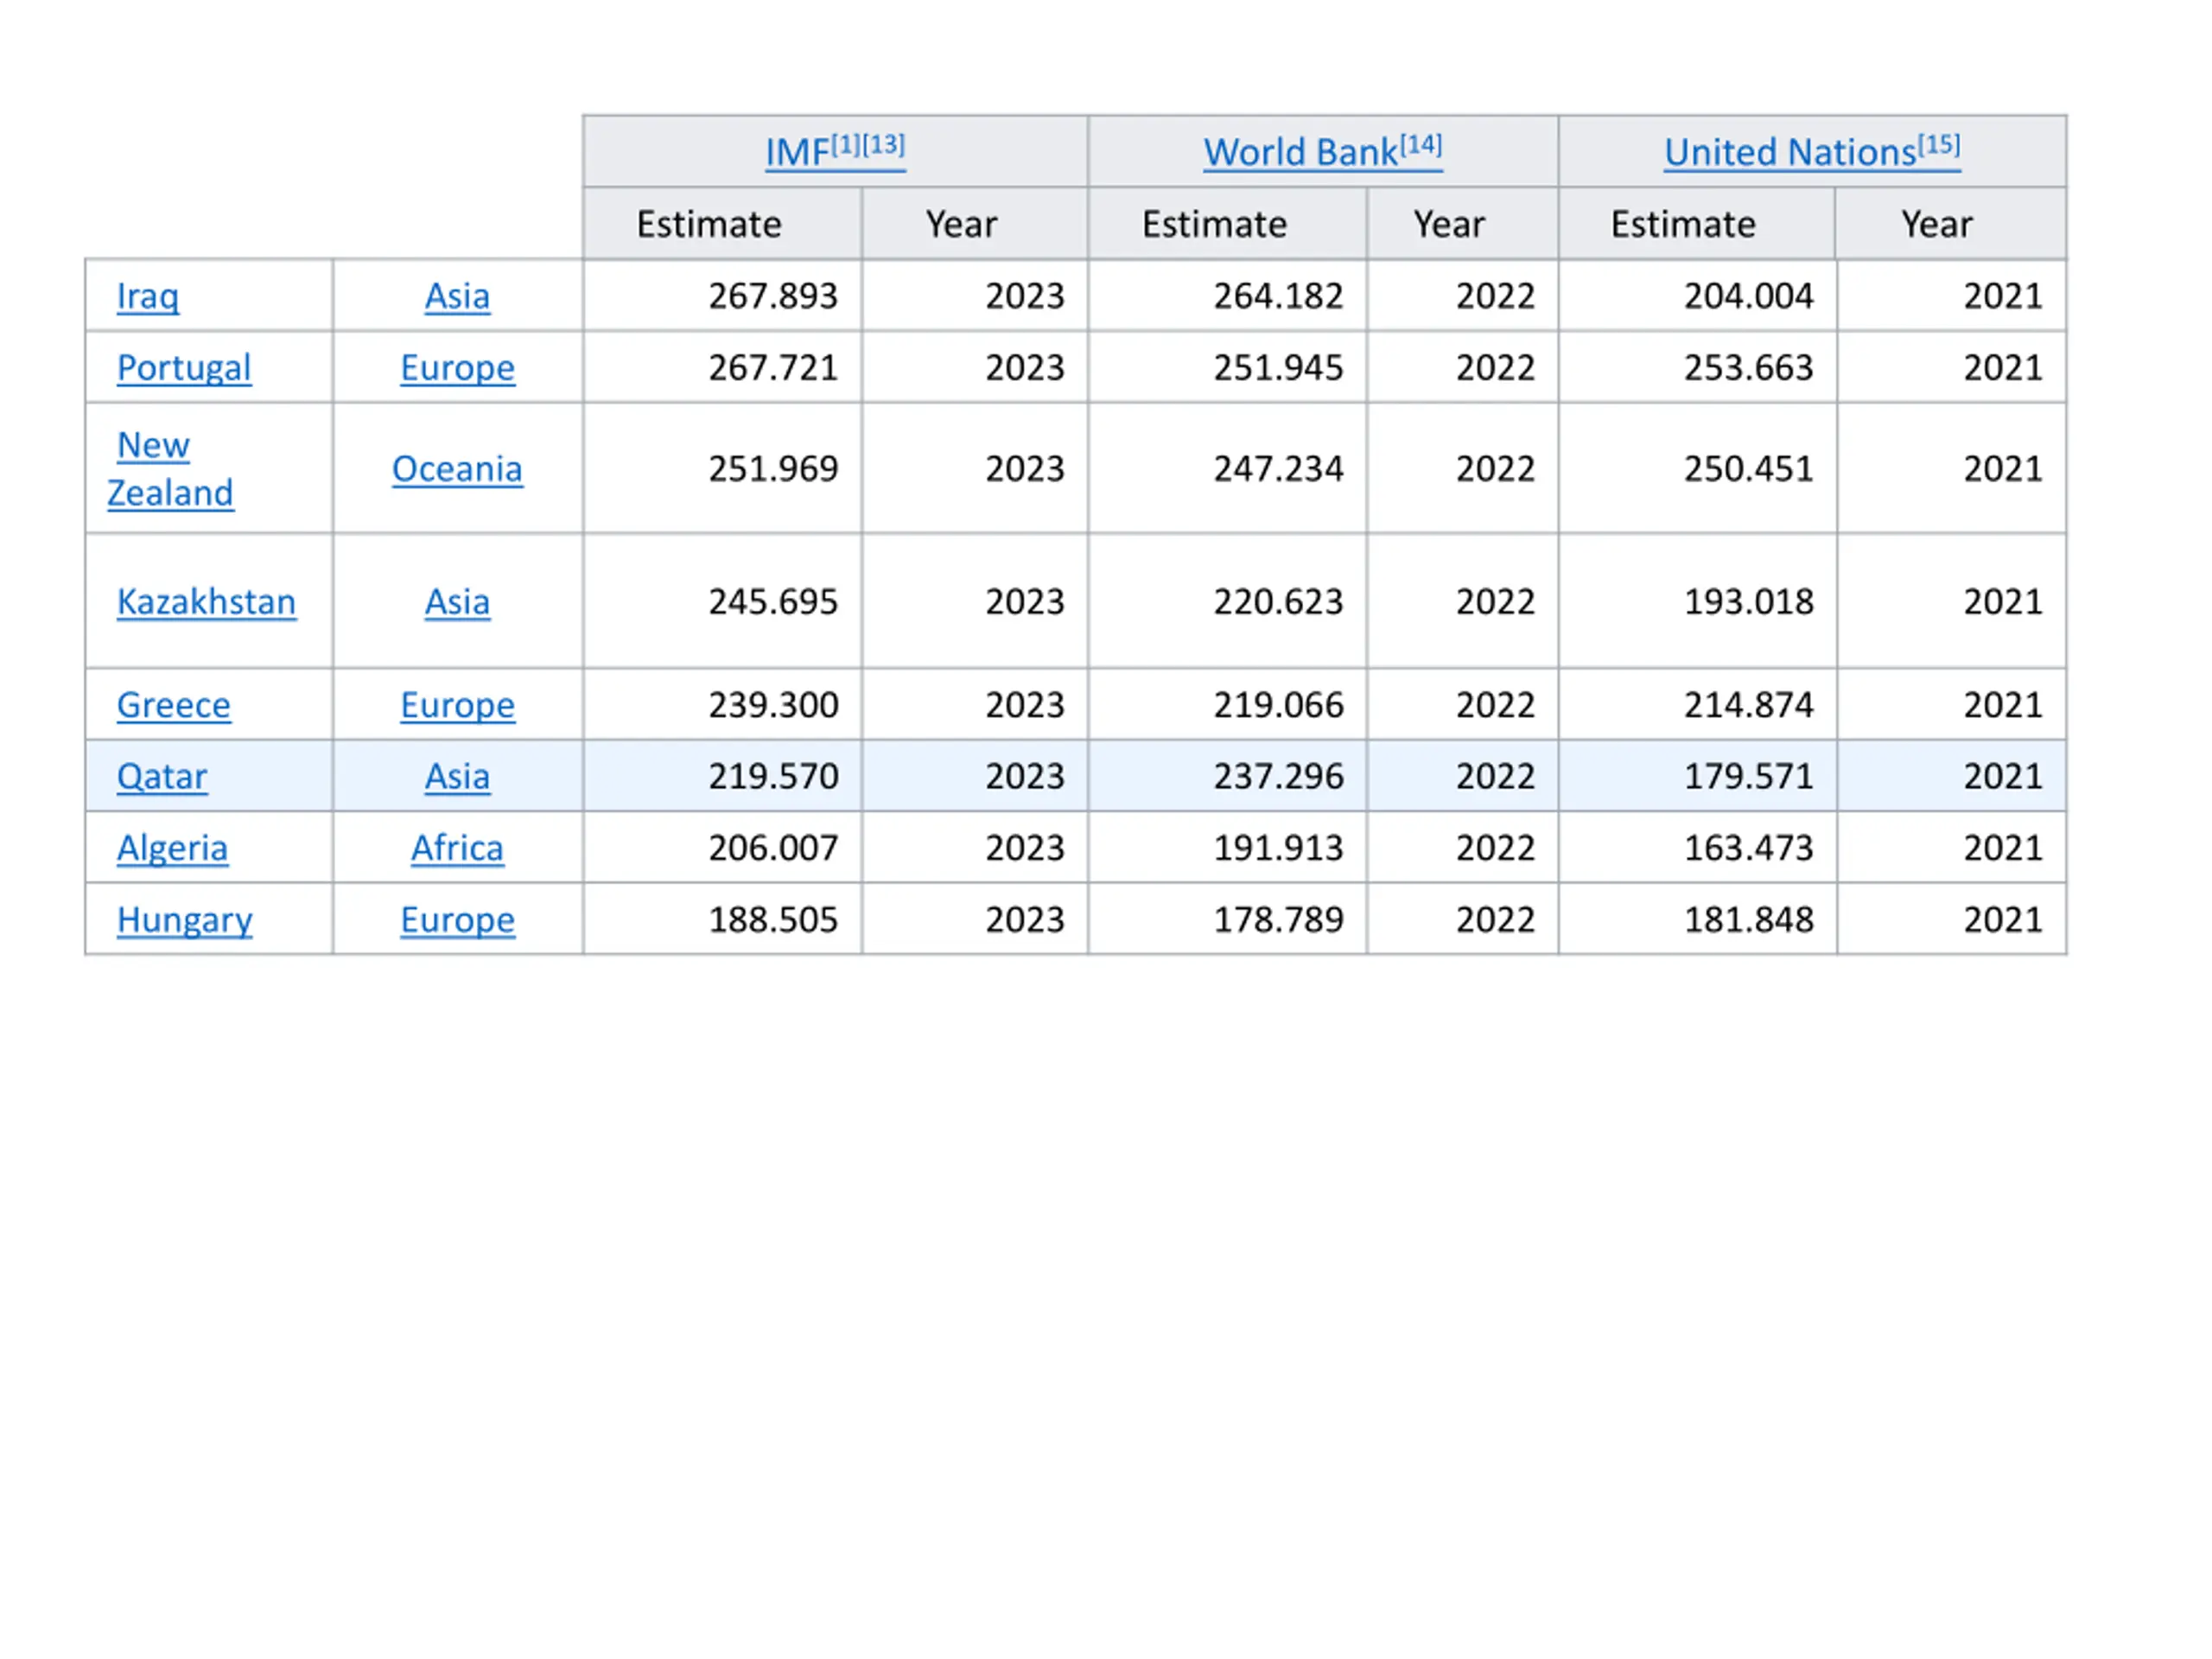Screen dimensions: 2212x1659
Task: Follow the New Zealand link
Action: pos(170,469)
